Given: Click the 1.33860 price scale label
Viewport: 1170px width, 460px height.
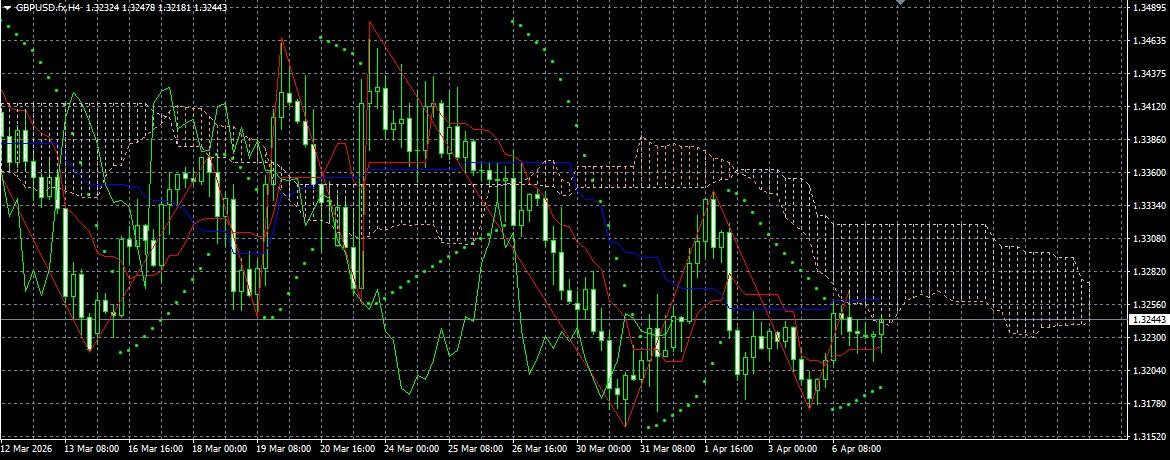Looking at the screenshot, I should (x=1149, y=140).
